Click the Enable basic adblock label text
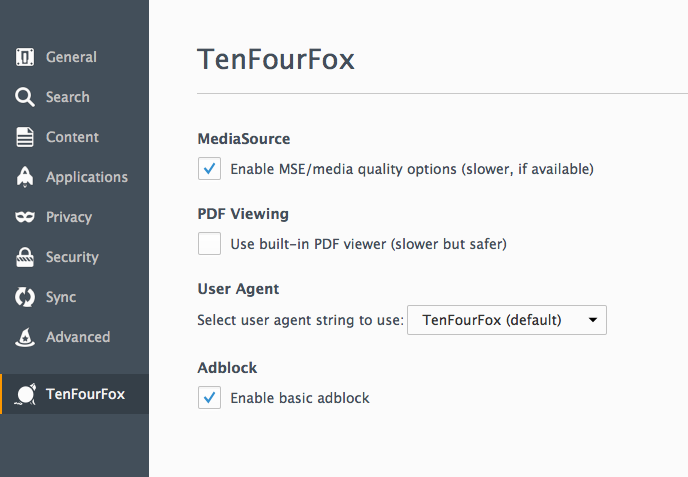This screenshot has width=688, height=477. click(300, 398)
